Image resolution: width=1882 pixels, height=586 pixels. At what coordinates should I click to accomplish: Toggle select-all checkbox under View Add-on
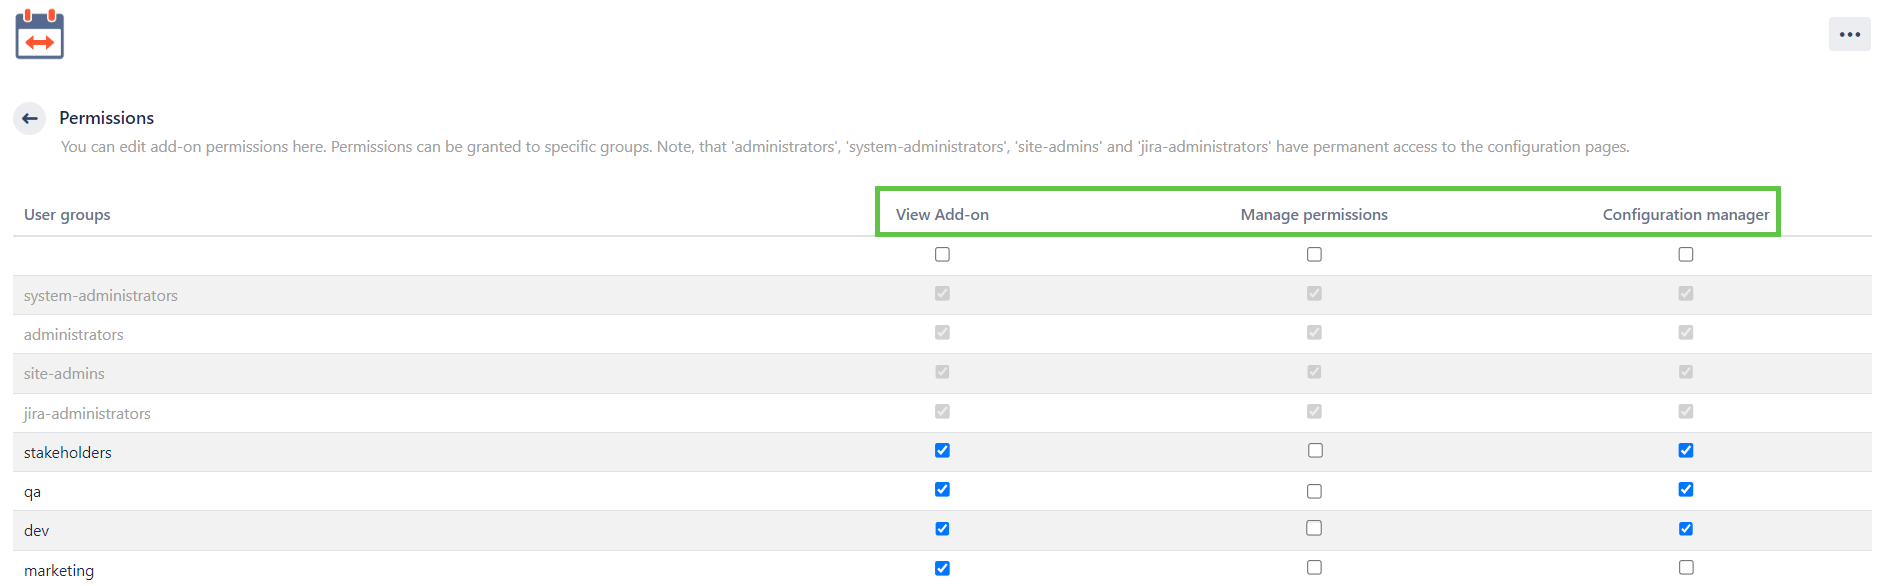pos(942,255)
